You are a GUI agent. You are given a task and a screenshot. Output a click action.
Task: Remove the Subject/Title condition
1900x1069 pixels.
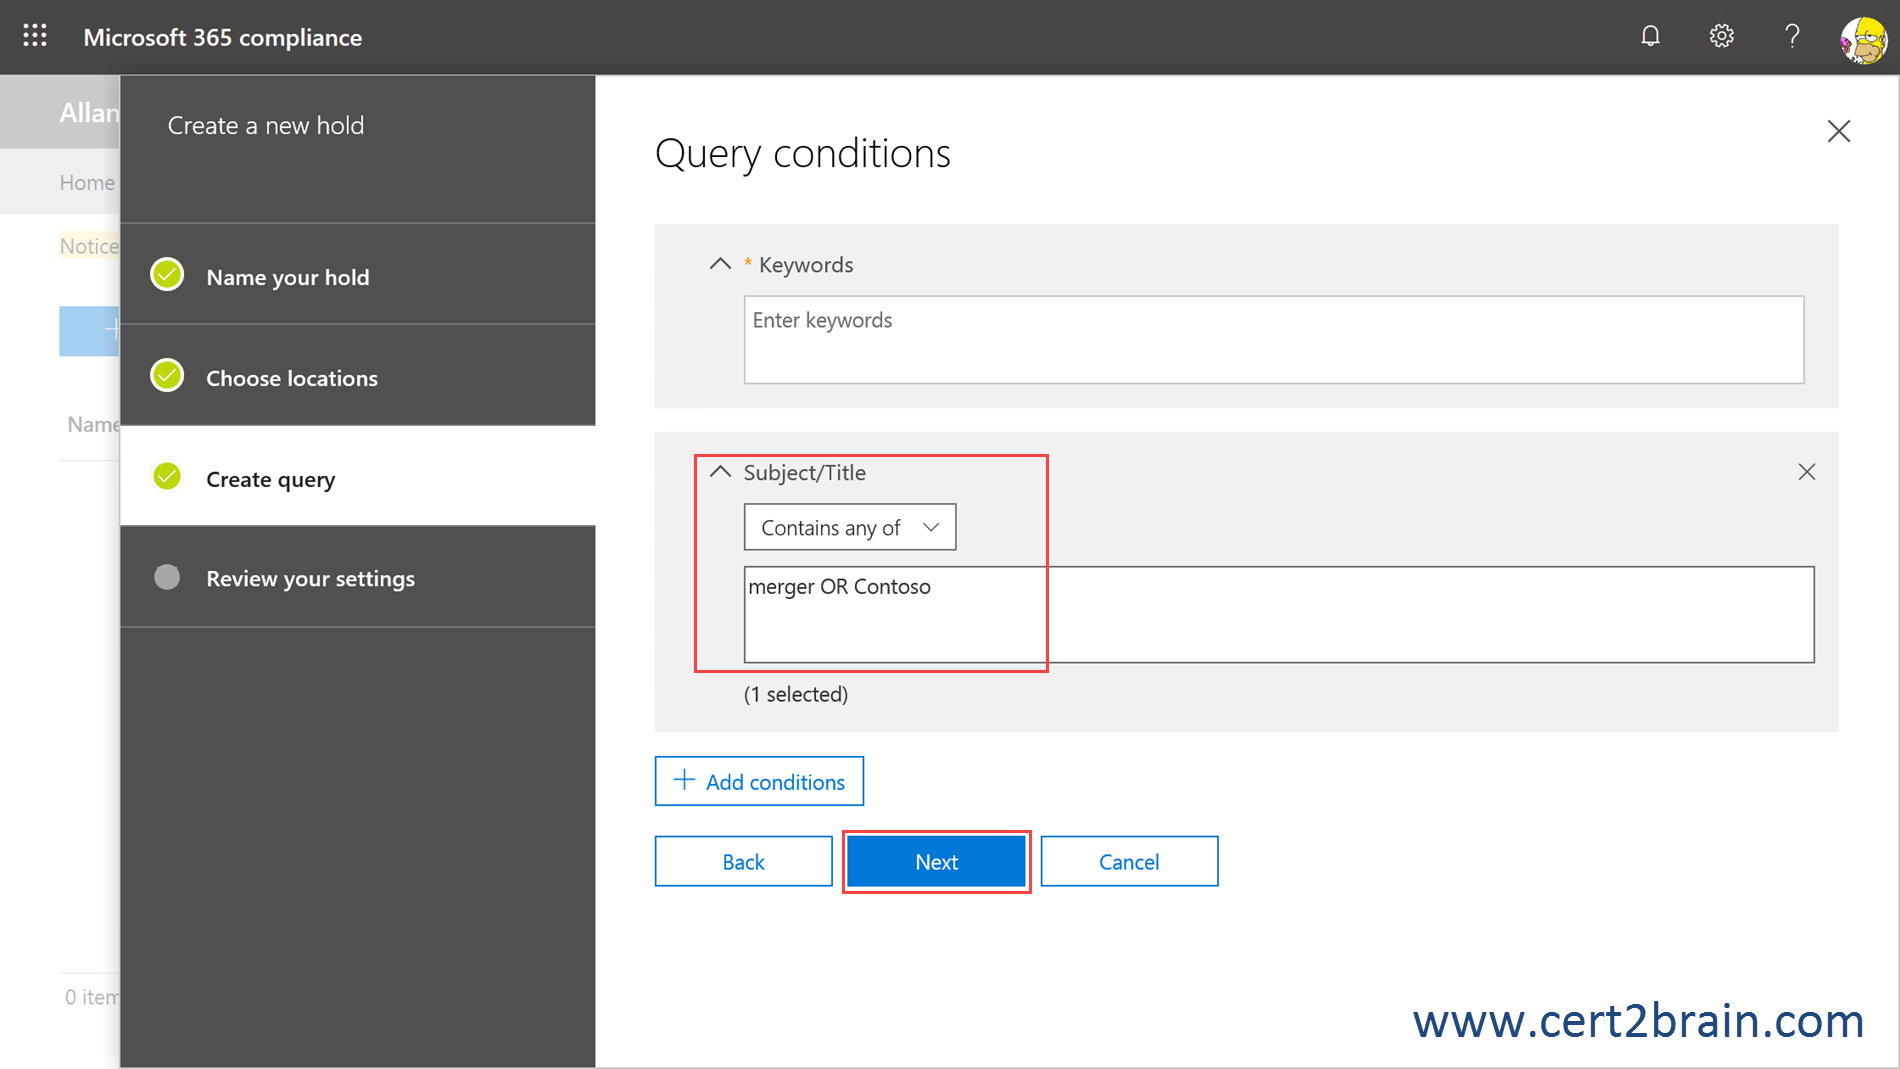coord(1806,472)
